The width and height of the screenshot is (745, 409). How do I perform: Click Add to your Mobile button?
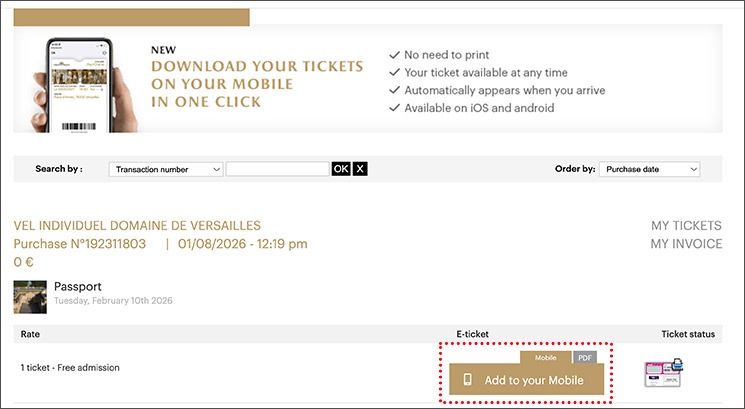click(527, 380)
